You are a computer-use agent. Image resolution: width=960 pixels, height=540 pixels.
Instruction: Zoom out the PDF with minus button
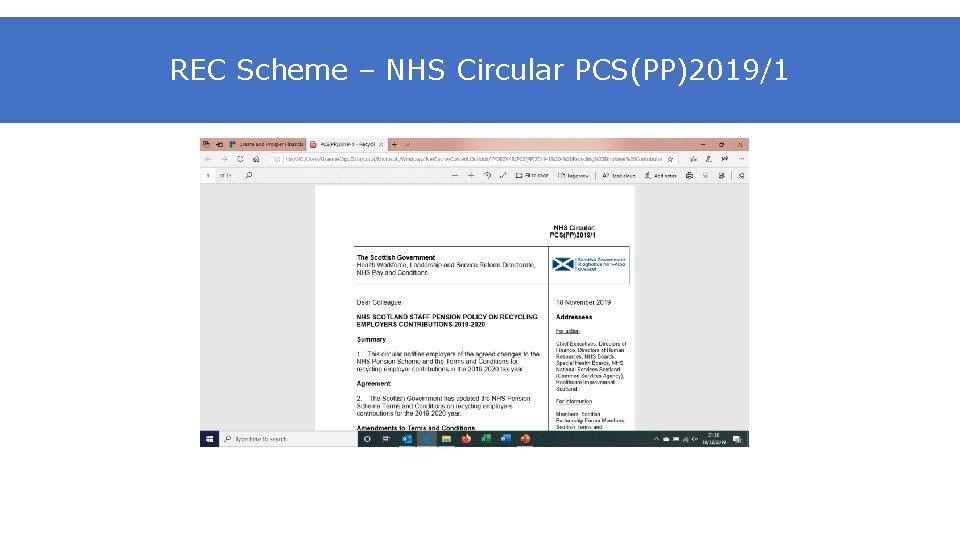pos(454,176)
